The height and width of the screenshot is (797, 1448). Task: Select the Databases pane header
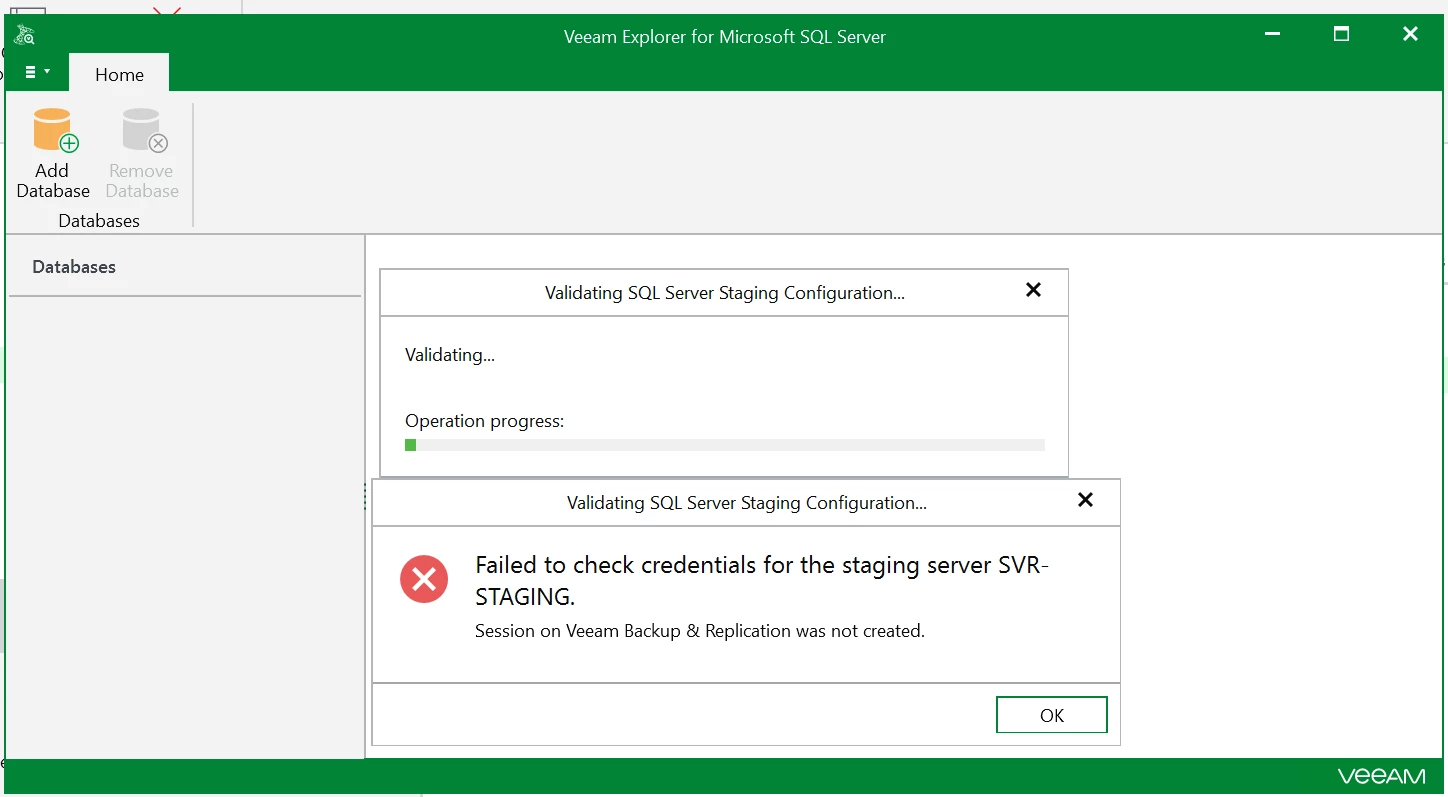click(74, 267)
